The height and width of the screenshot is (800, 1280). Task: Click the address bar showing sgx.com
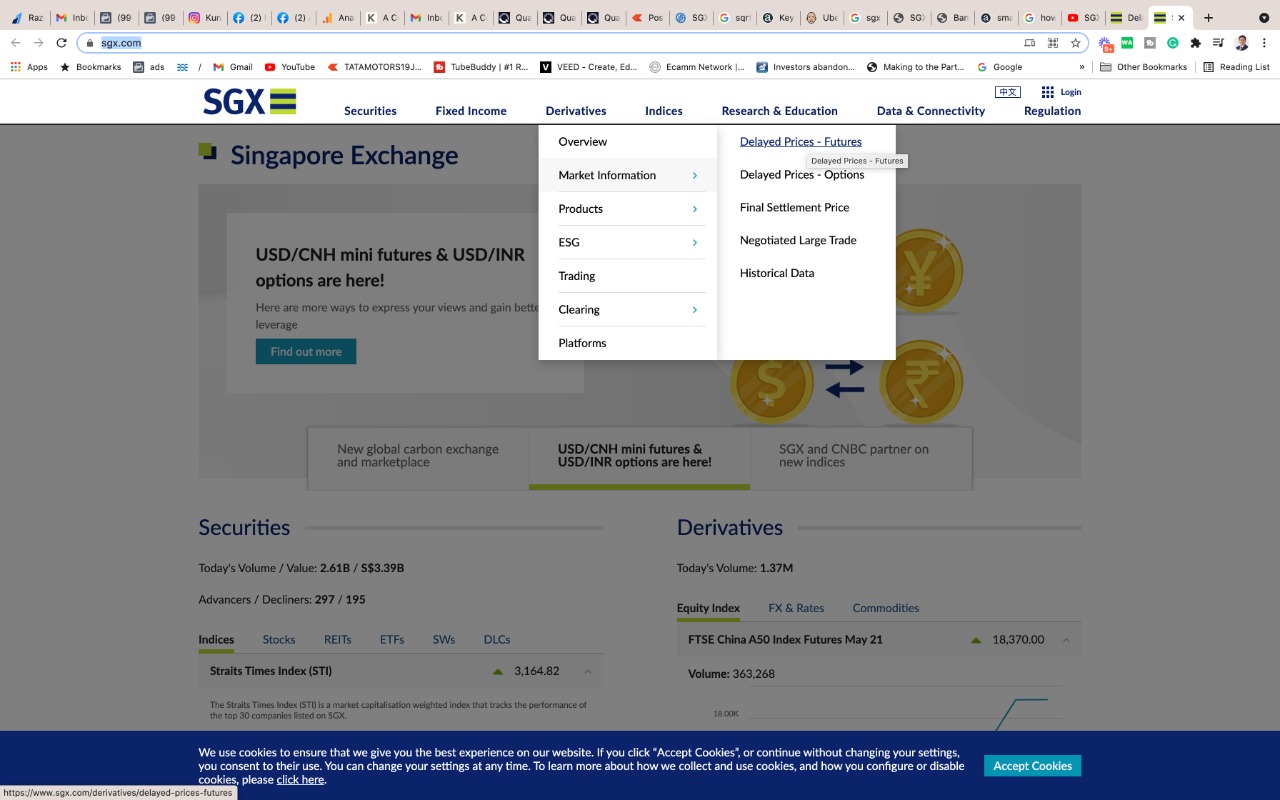[x=550, y=43]
